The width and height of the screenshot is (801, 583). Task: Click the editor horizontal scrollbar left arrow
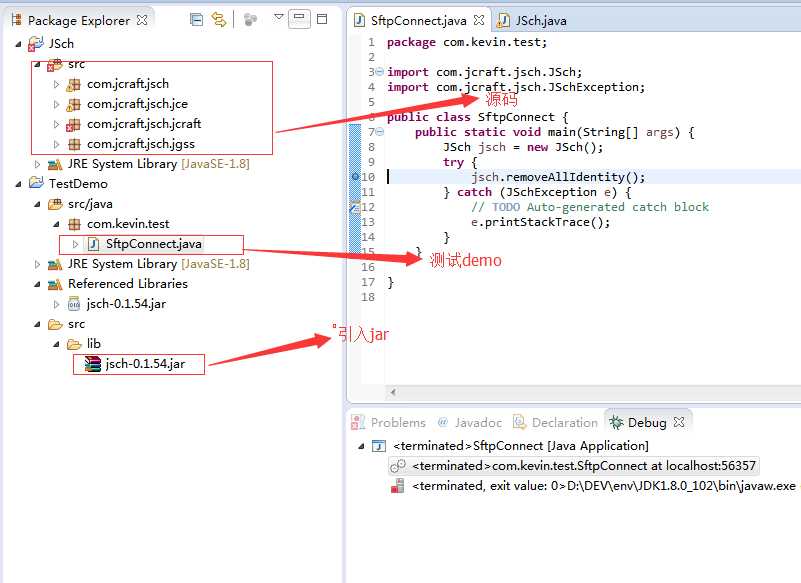[393, 392]
